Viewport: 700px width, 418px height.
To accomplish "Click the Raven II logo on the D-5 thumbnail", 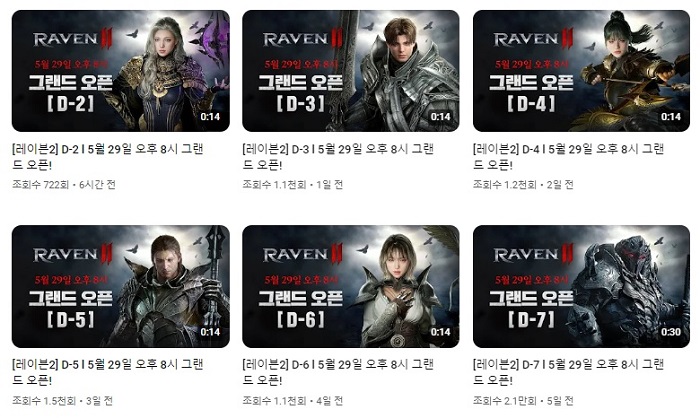I will (x=73, y=254).
